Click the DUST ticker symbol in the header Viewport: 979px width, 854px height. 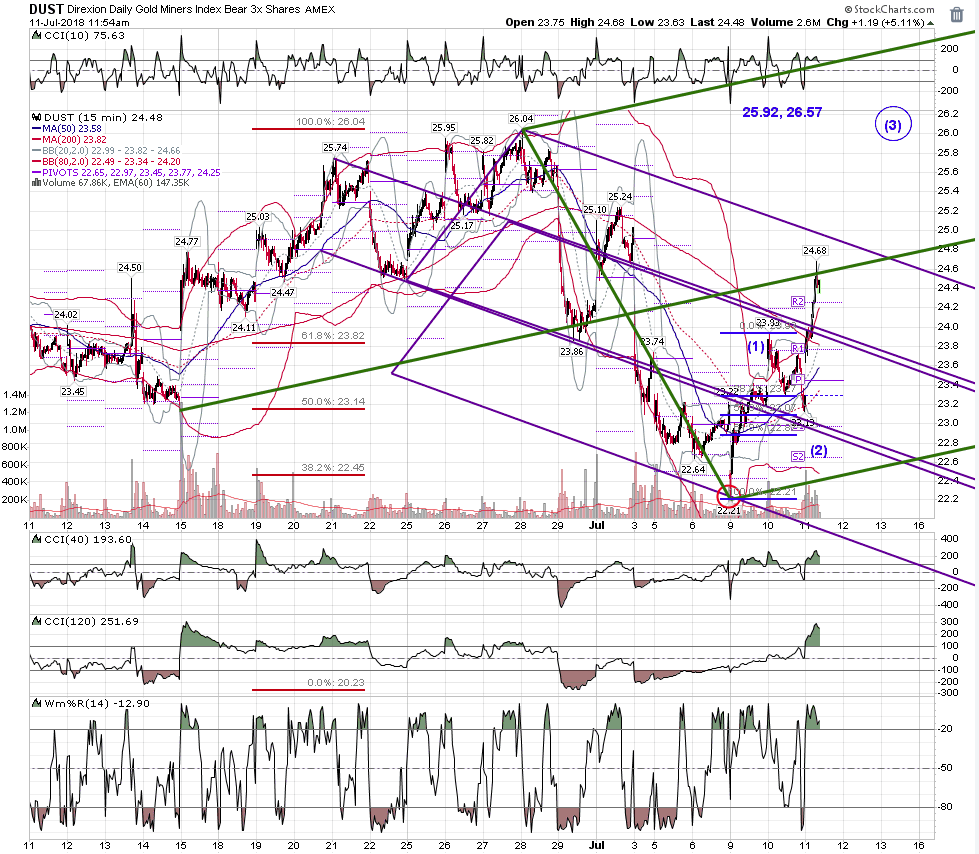tap(46, 9)
